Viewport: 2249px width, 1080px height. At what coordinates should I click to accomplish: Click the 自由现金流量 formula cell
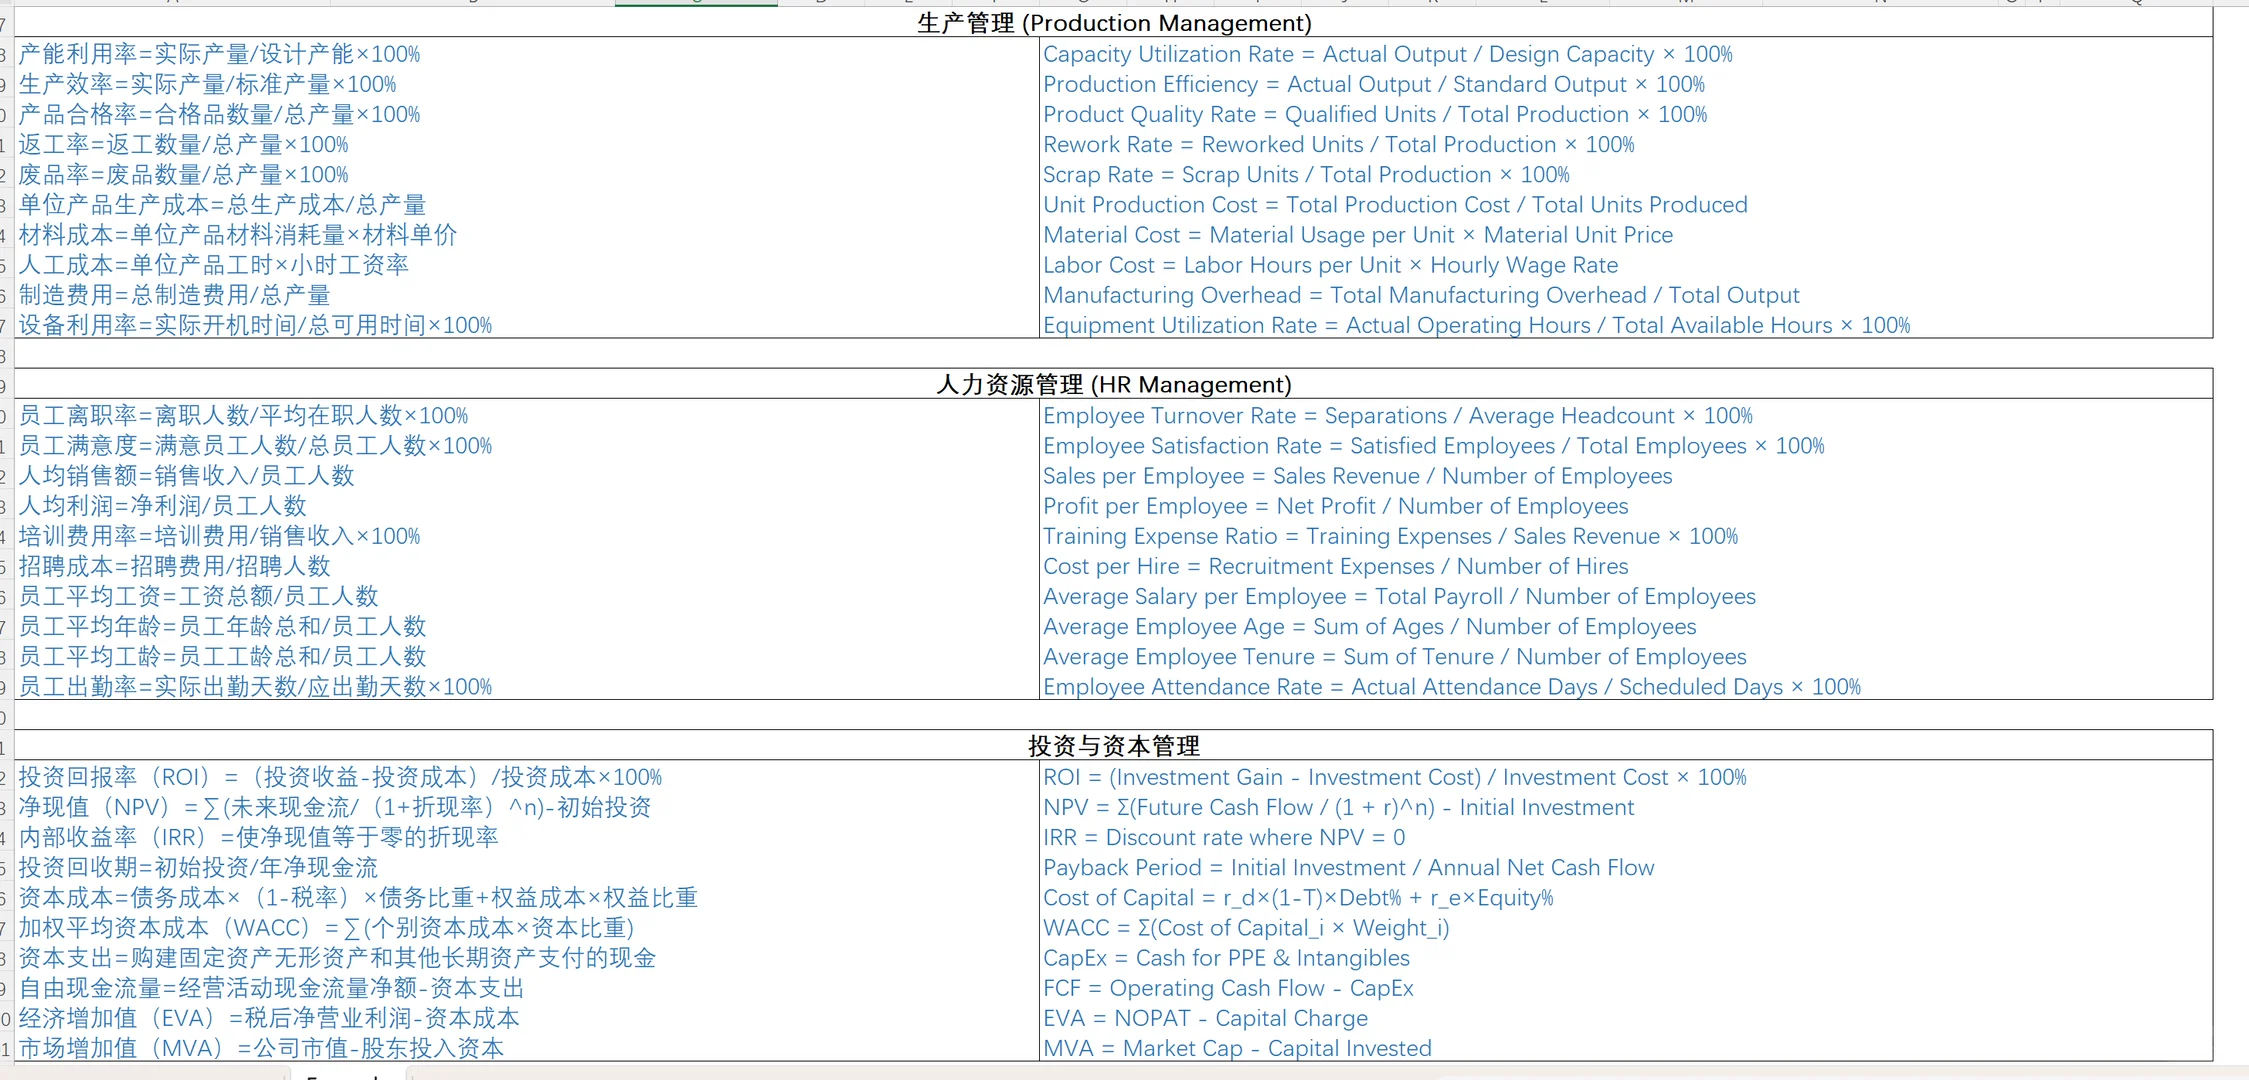(271, 988)
